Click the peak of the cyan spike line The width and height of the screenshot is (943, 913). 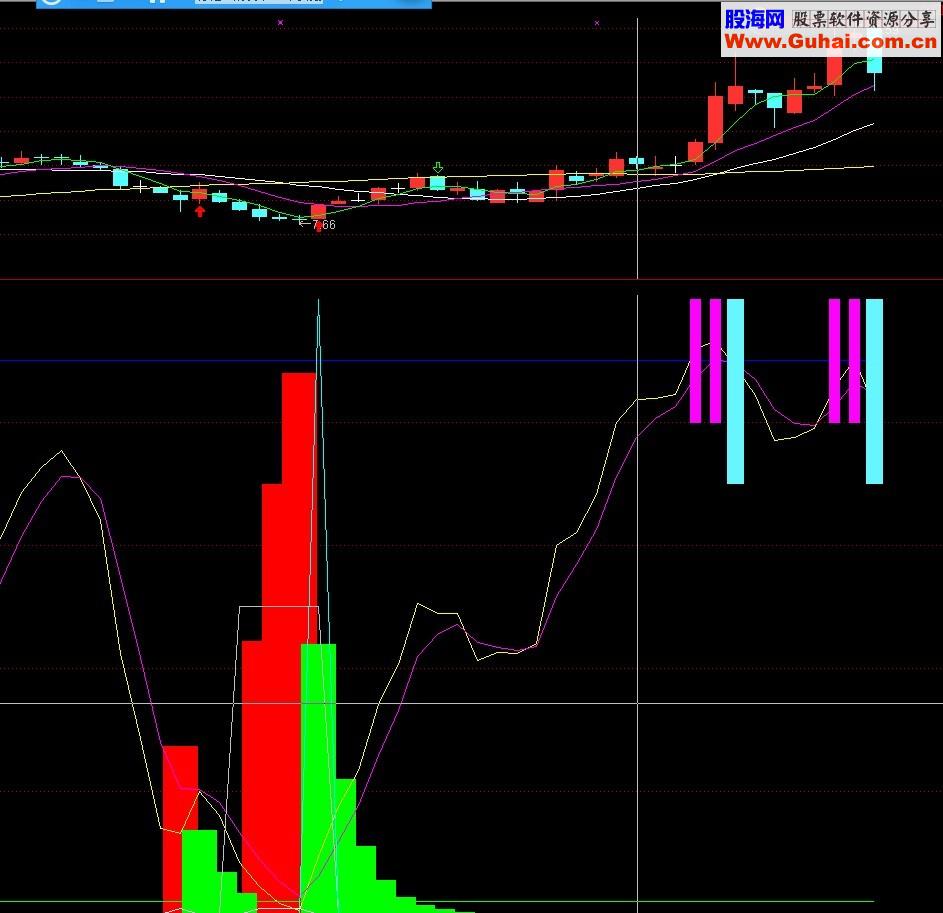(x=318, y=301)
